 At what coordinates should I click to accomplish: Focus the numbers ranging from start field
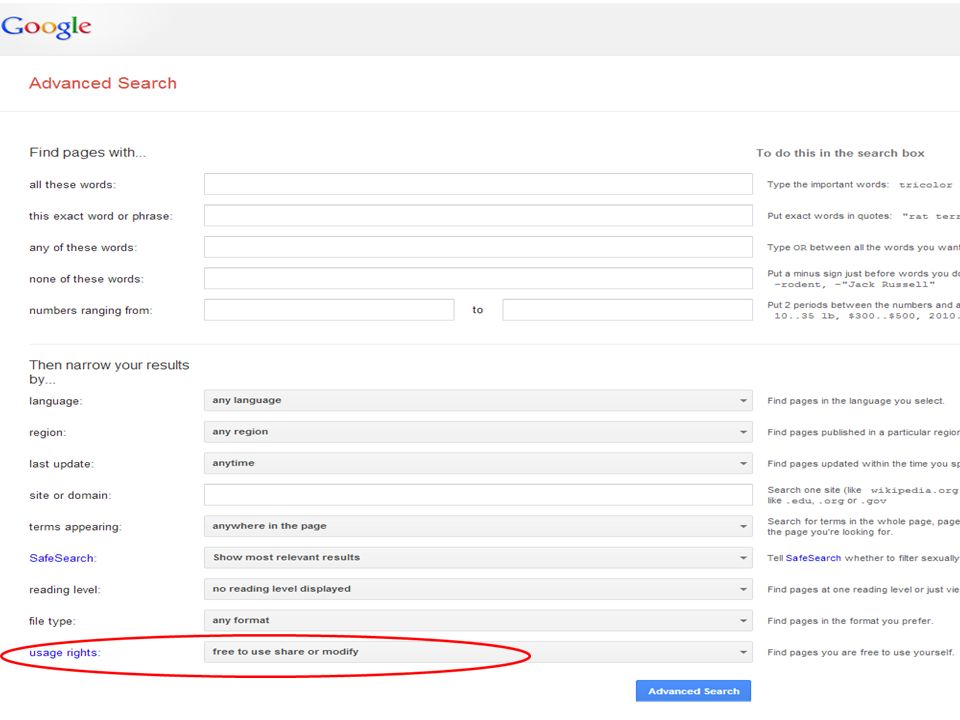point(329,310)
